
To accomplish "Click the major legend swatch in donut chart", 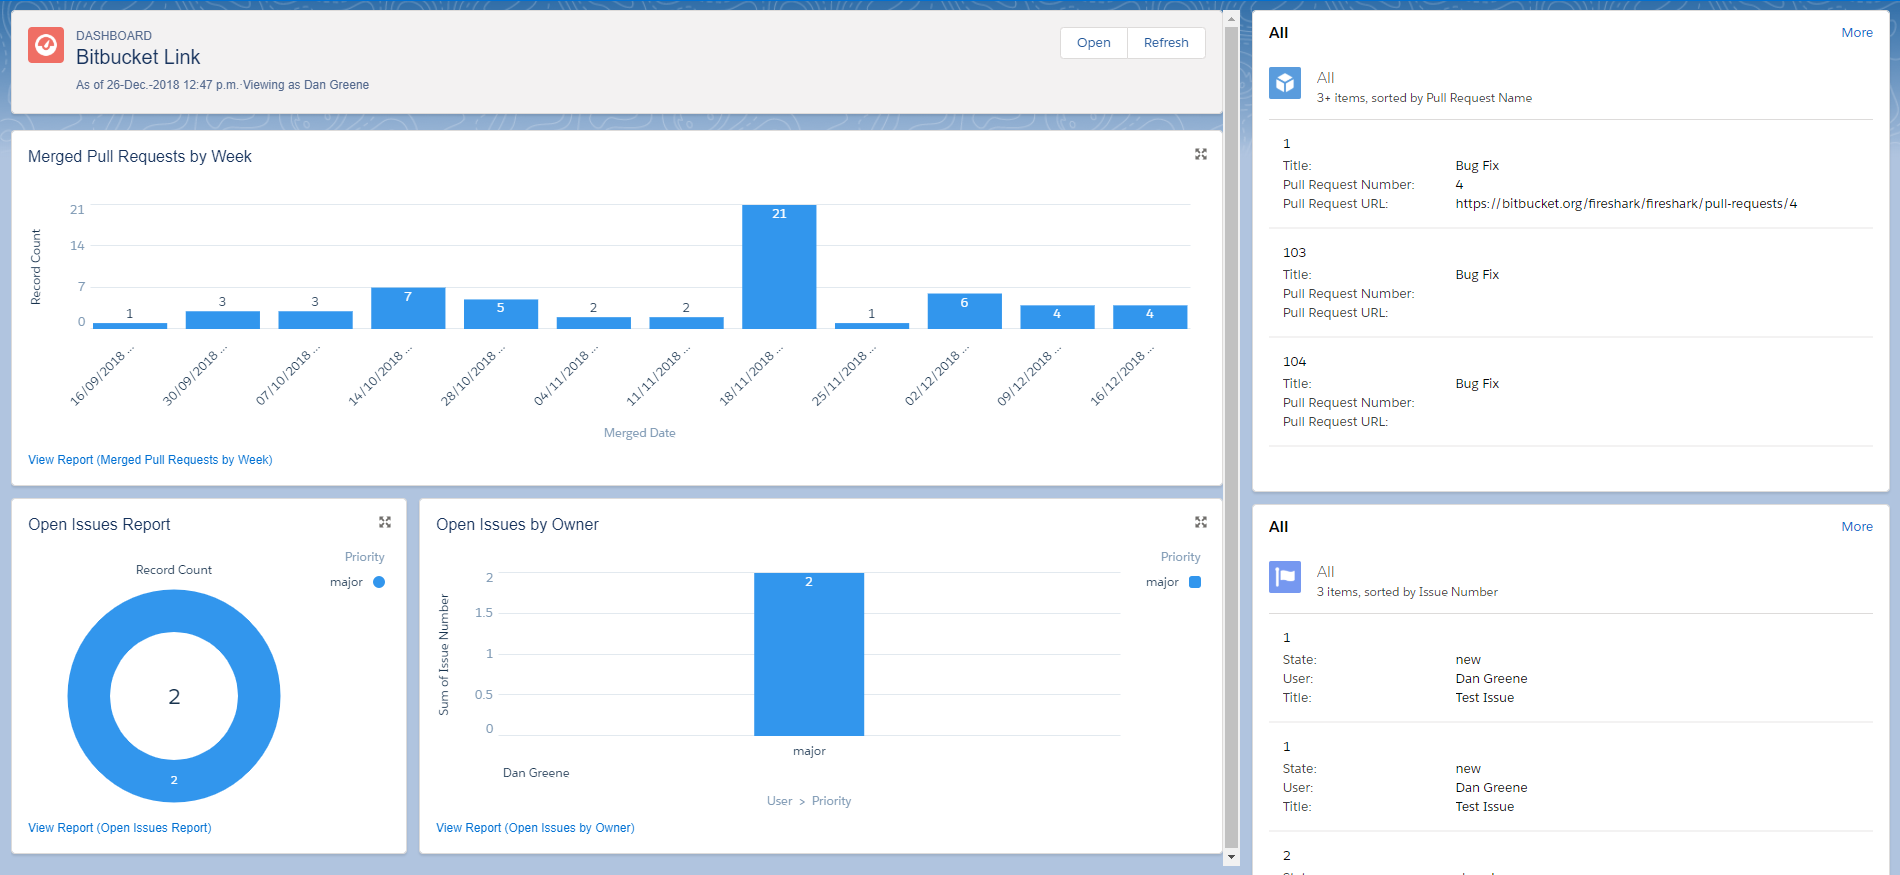I will tap(379, 582).
